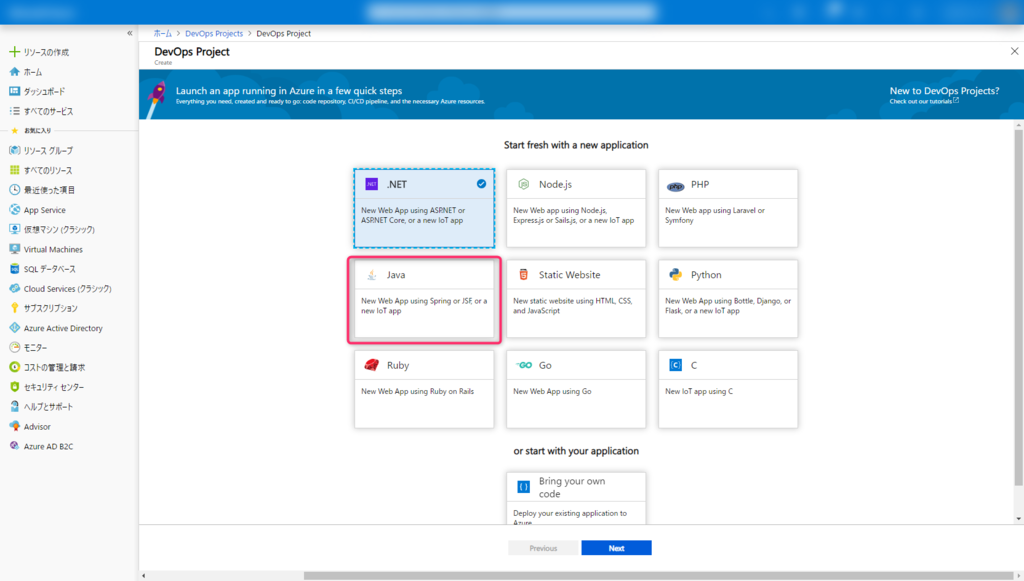Select the Node.js application card
The image size is (1024, 581).
pos(576,208)
